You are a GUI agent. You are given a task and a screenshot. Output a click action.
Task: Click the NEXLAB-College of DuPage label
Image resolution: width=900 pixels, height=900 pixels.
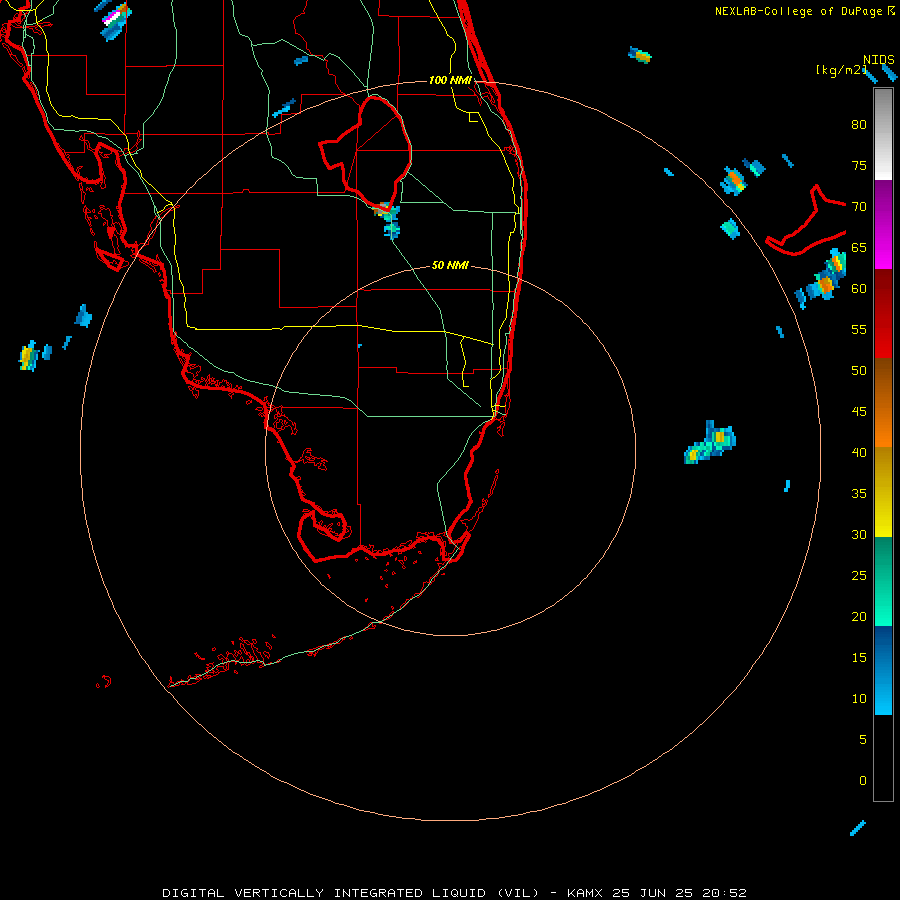coord(804,11)
